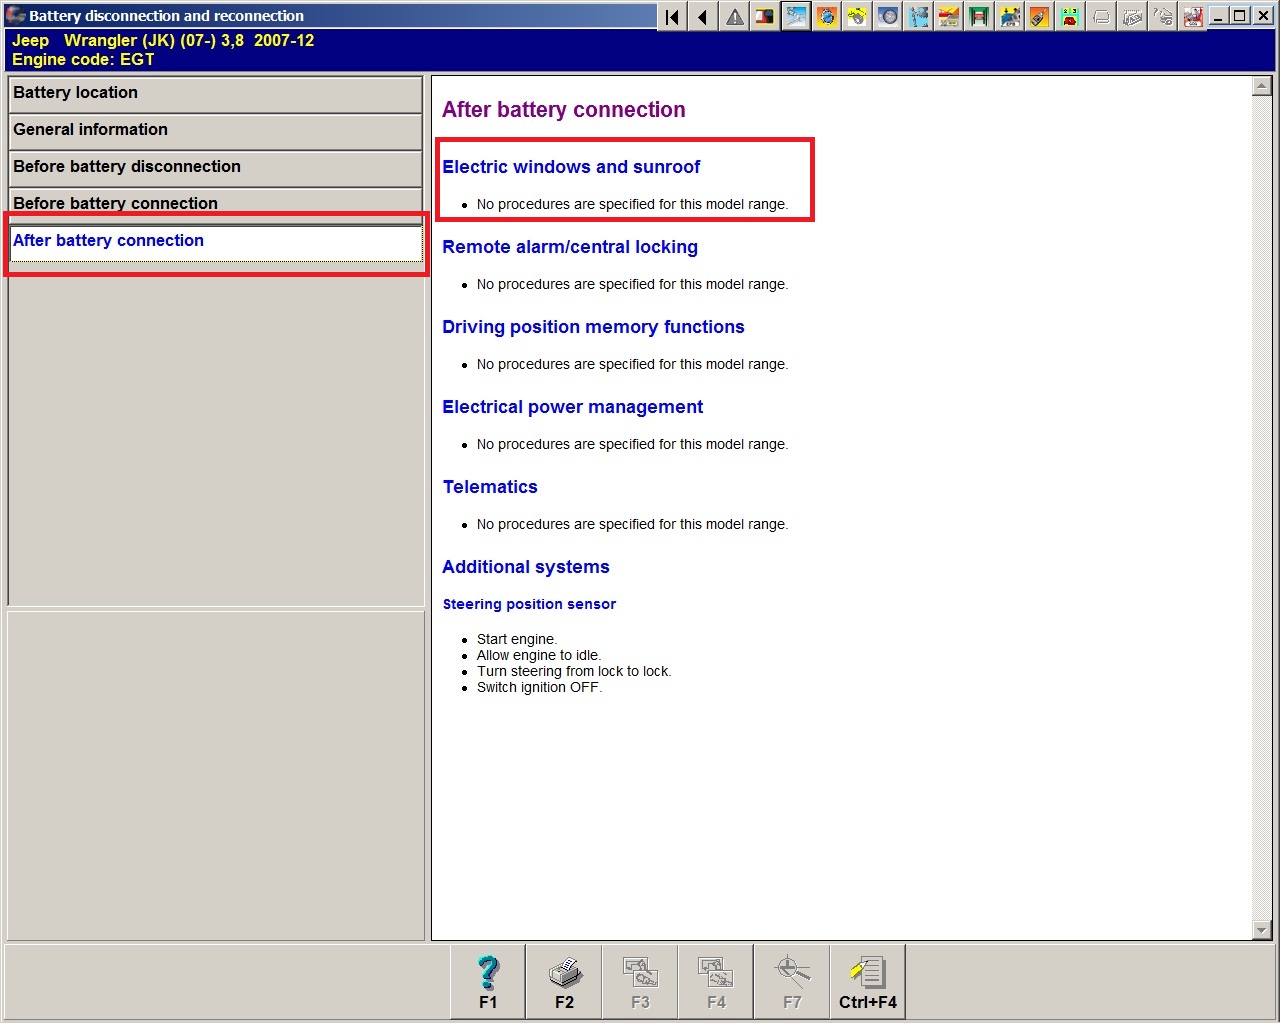Select After battery connection item
Screen dimensions: 1280x1026
[x=215, y=241]
